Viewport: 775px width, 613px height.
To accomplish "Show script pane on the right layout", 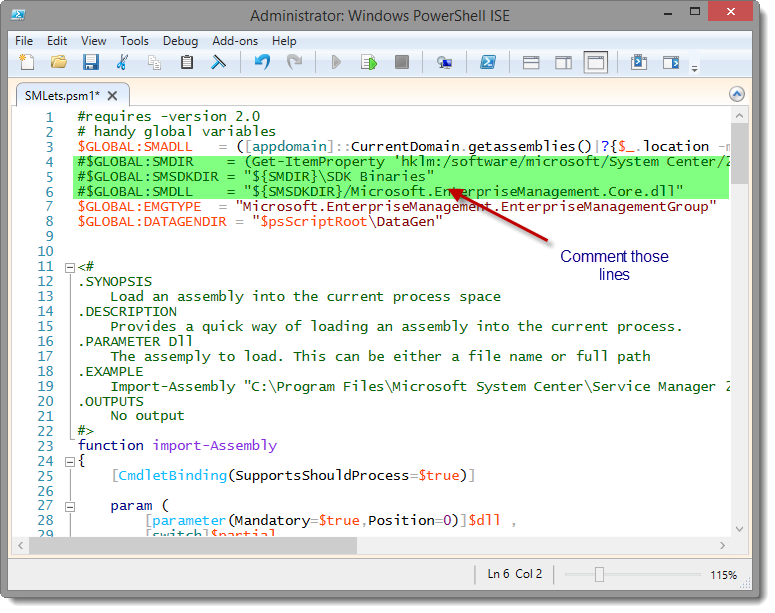I will point(563,63).
